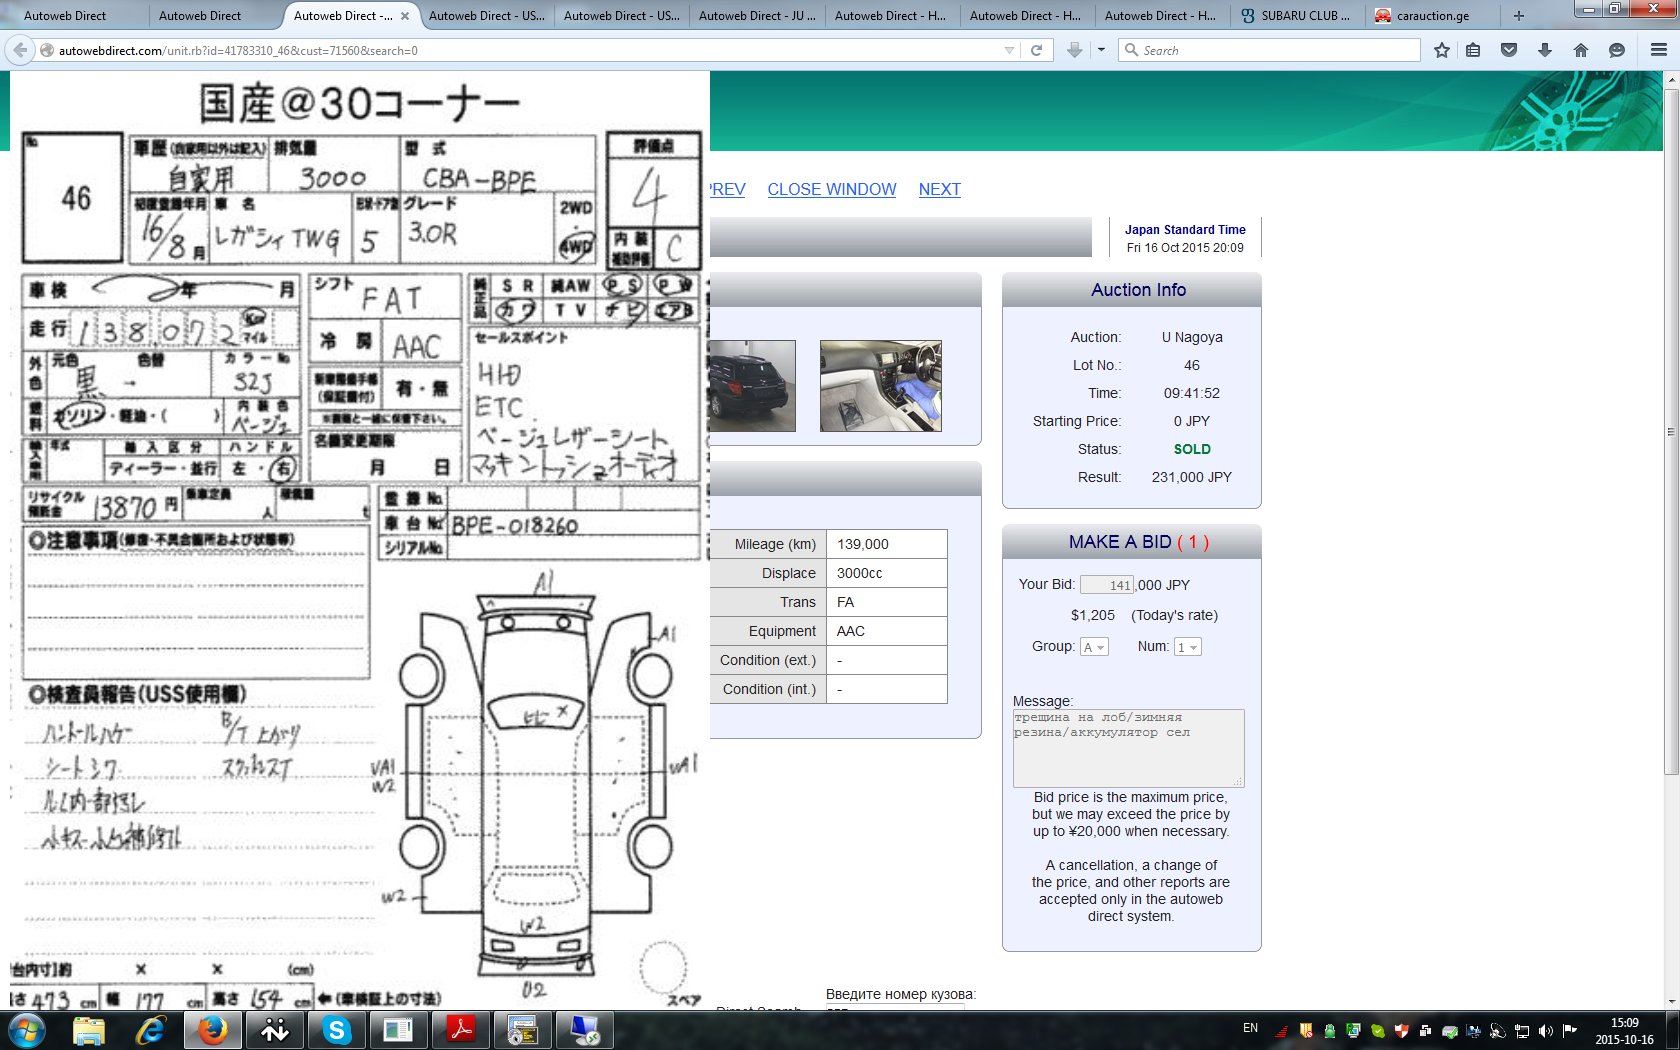Expand the Group dropdown

pyautogui.click(x=1094, y=647)
